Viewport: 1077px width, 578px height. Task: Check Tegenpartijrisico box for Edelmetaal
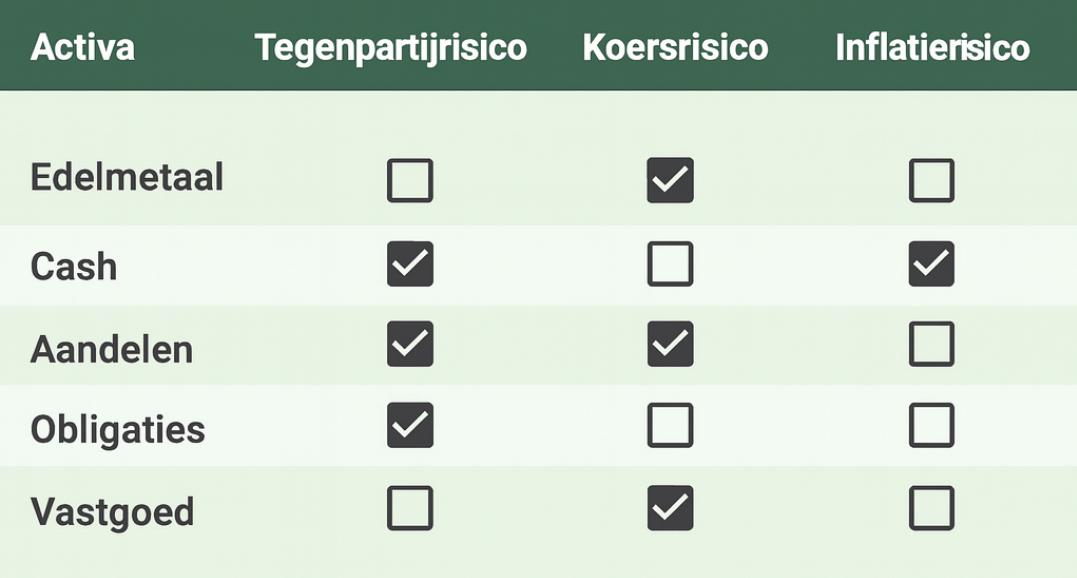pyautogui.click(x=410, y=181)
